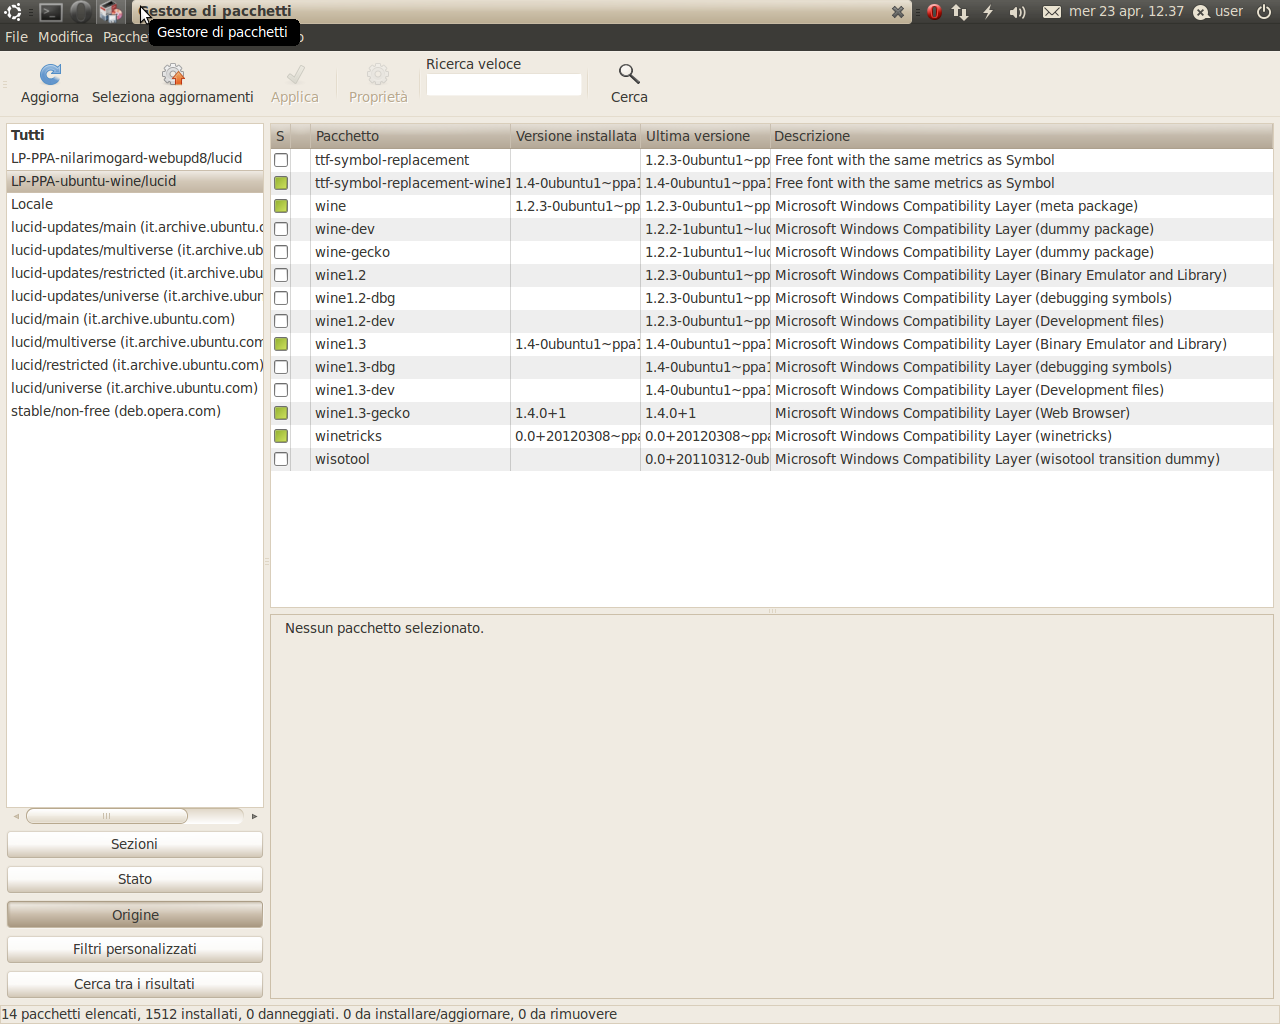Click the origin list right scroll arrow
Image resolution: width=1280 pixels, height=1024 pixels.
[254, 816]
